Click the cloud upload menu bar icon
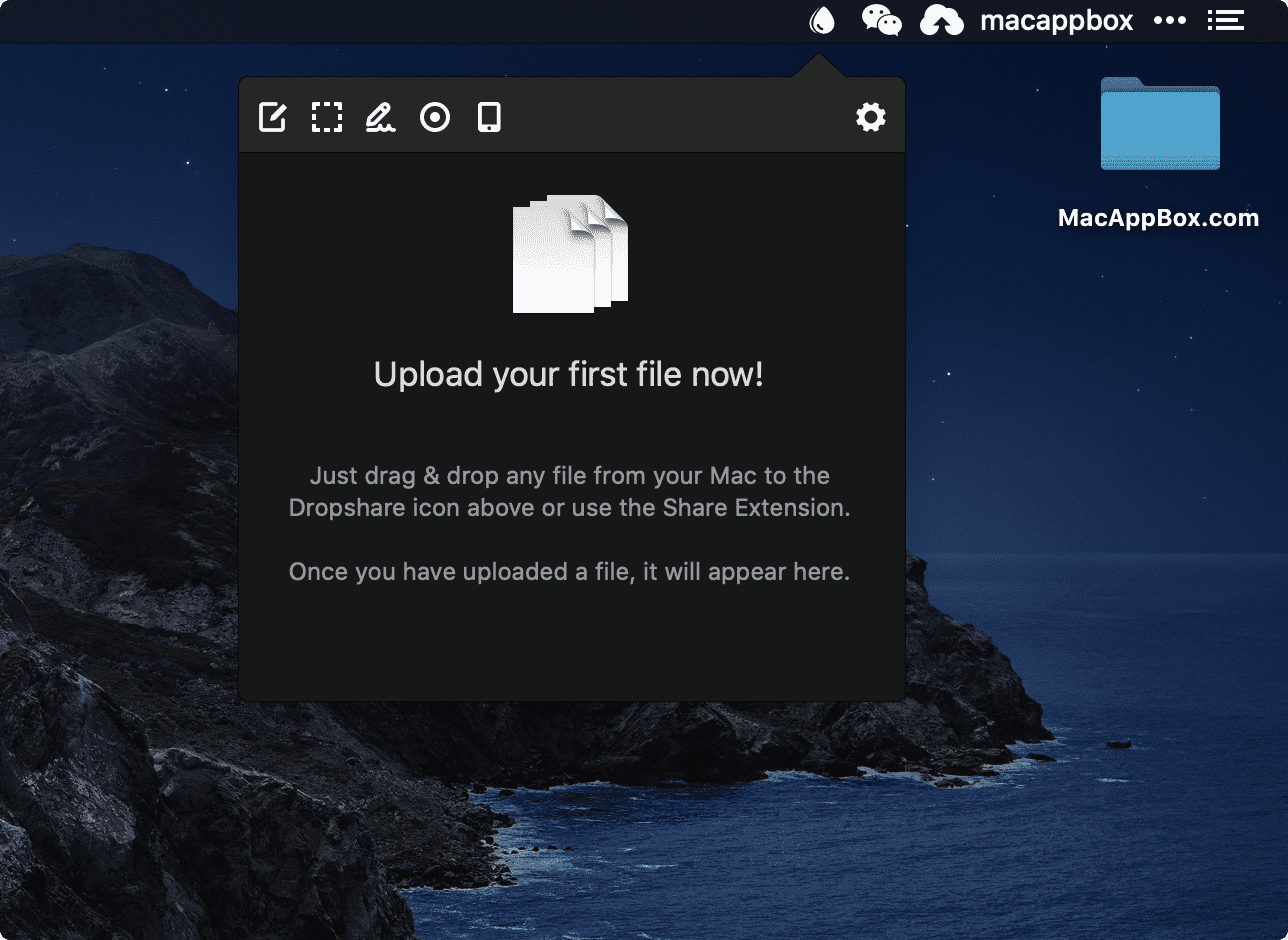This screenshot has width=1288, height=940. coord(942,20)
